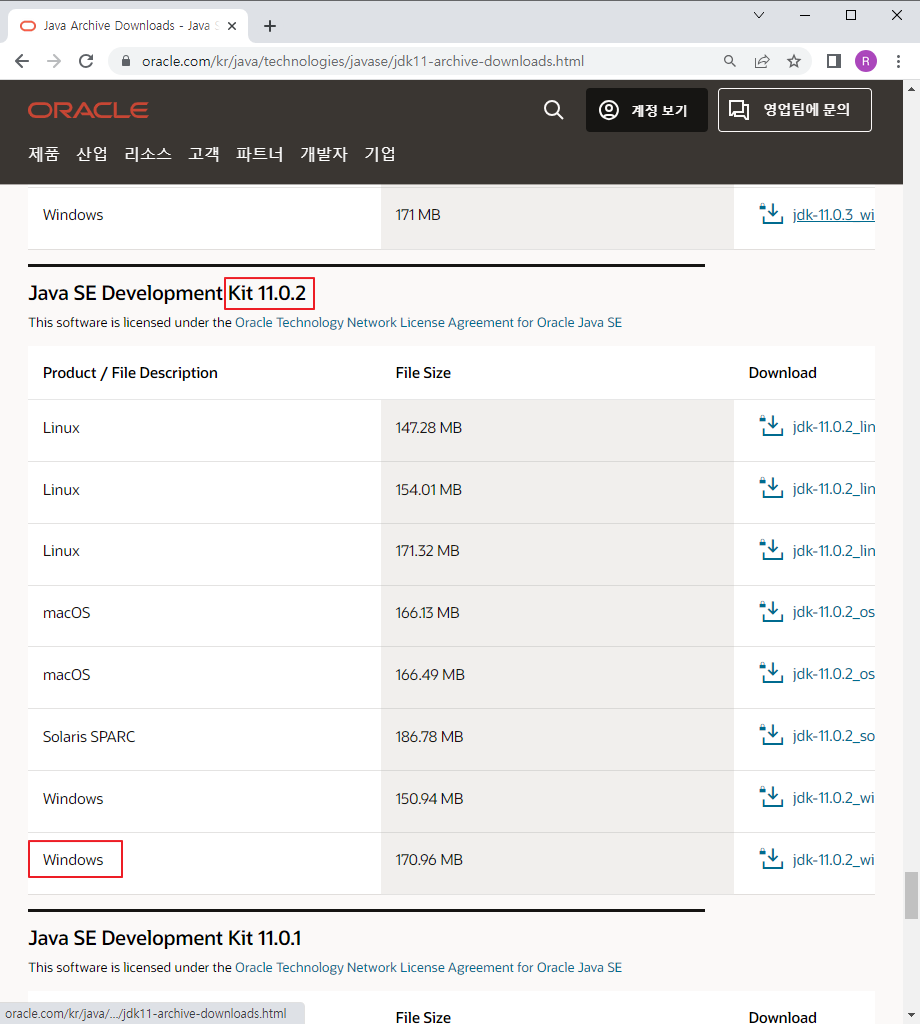Open the 리소스 menu
This screenshot has height=1024, width=920.
coord(148,154)
